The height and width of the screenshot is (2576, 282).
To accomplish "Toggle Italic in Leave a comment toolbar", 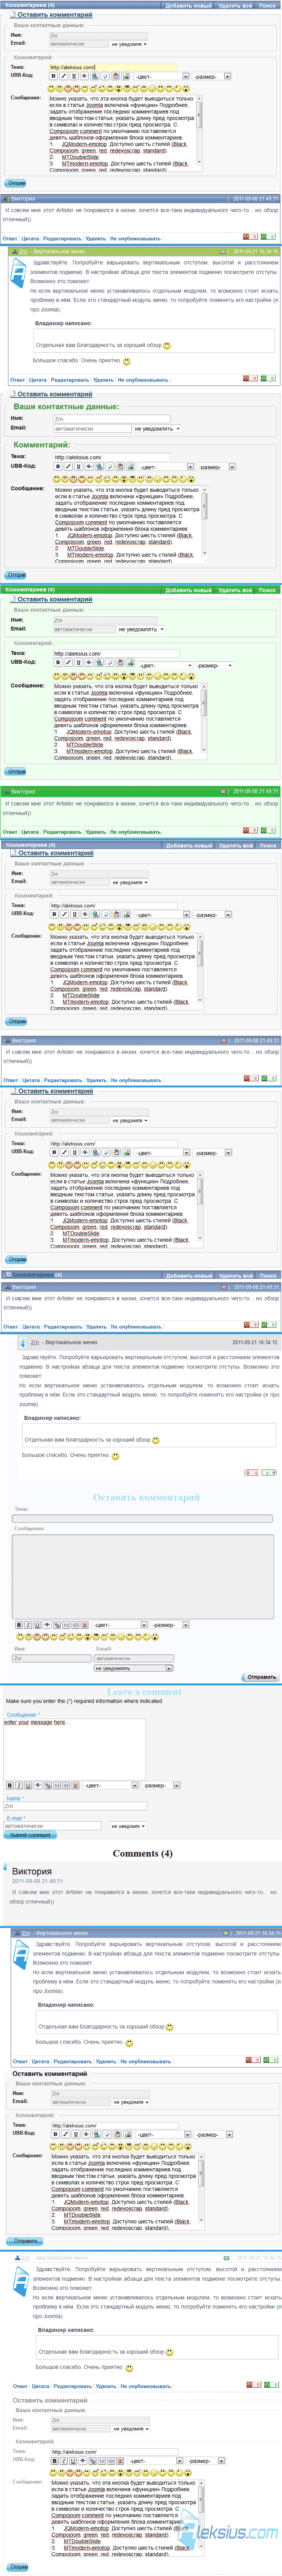I will pos(19,1785).
